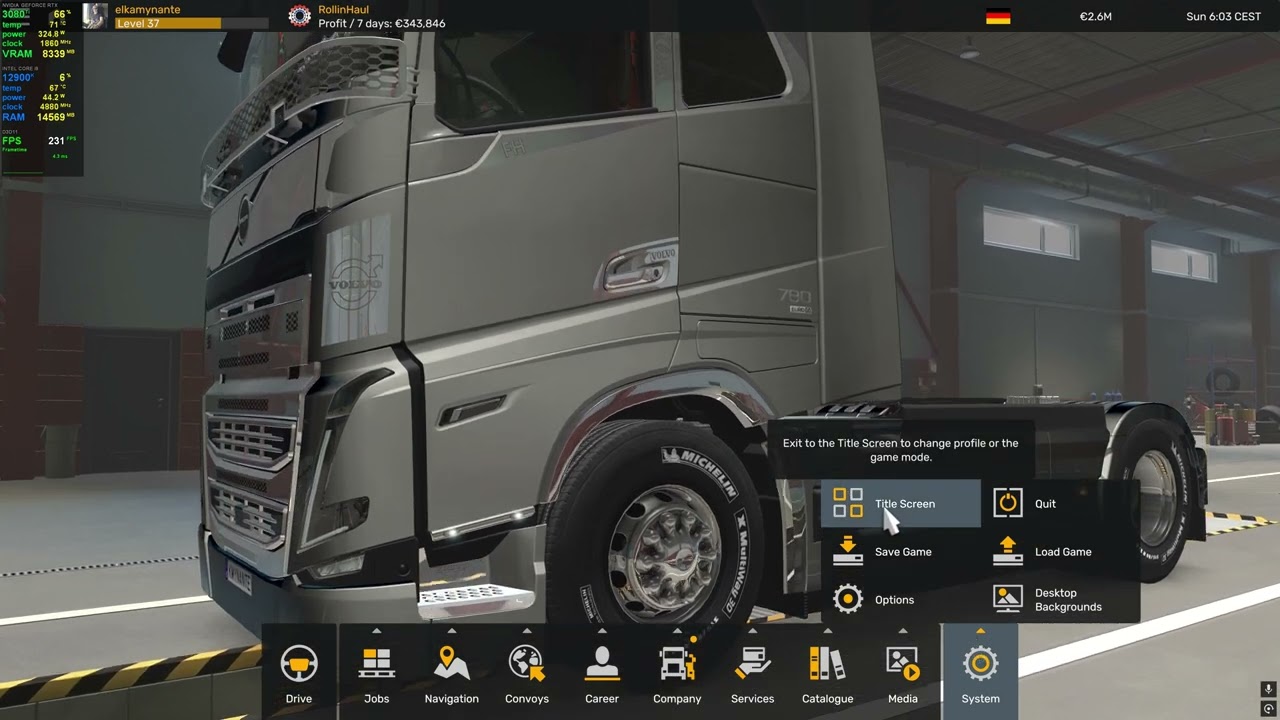Open the Convoys multiplayer menu
The width and height of the screenshot is (1280, 720).
527,672
